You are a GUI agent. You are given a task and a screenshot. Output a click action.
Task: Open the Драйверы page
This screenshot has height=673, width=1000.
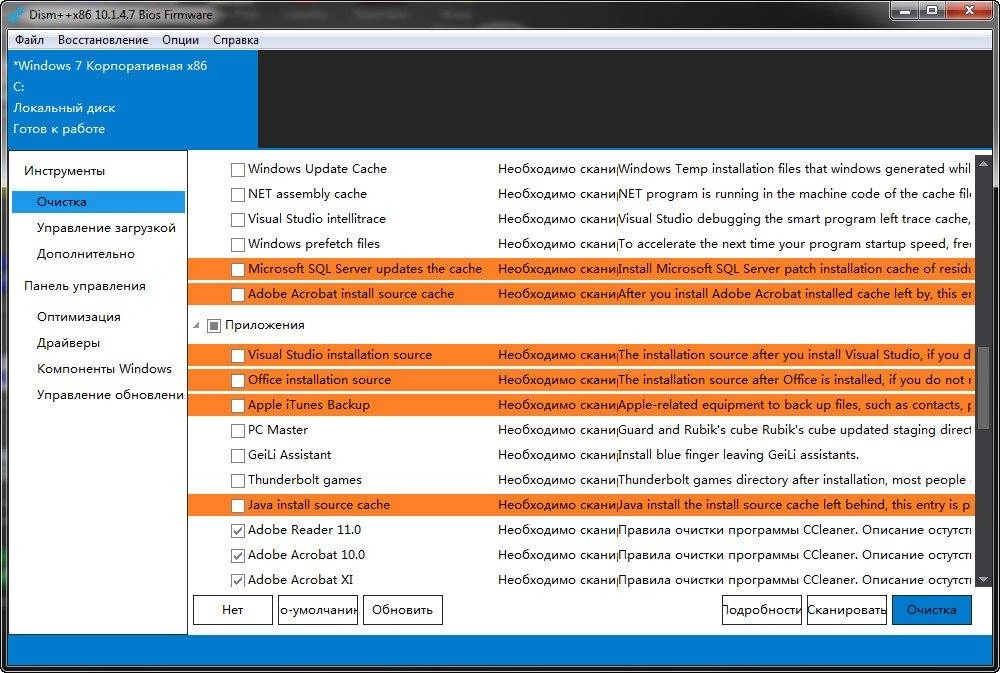pyautogui.click(x=68, y=343)
